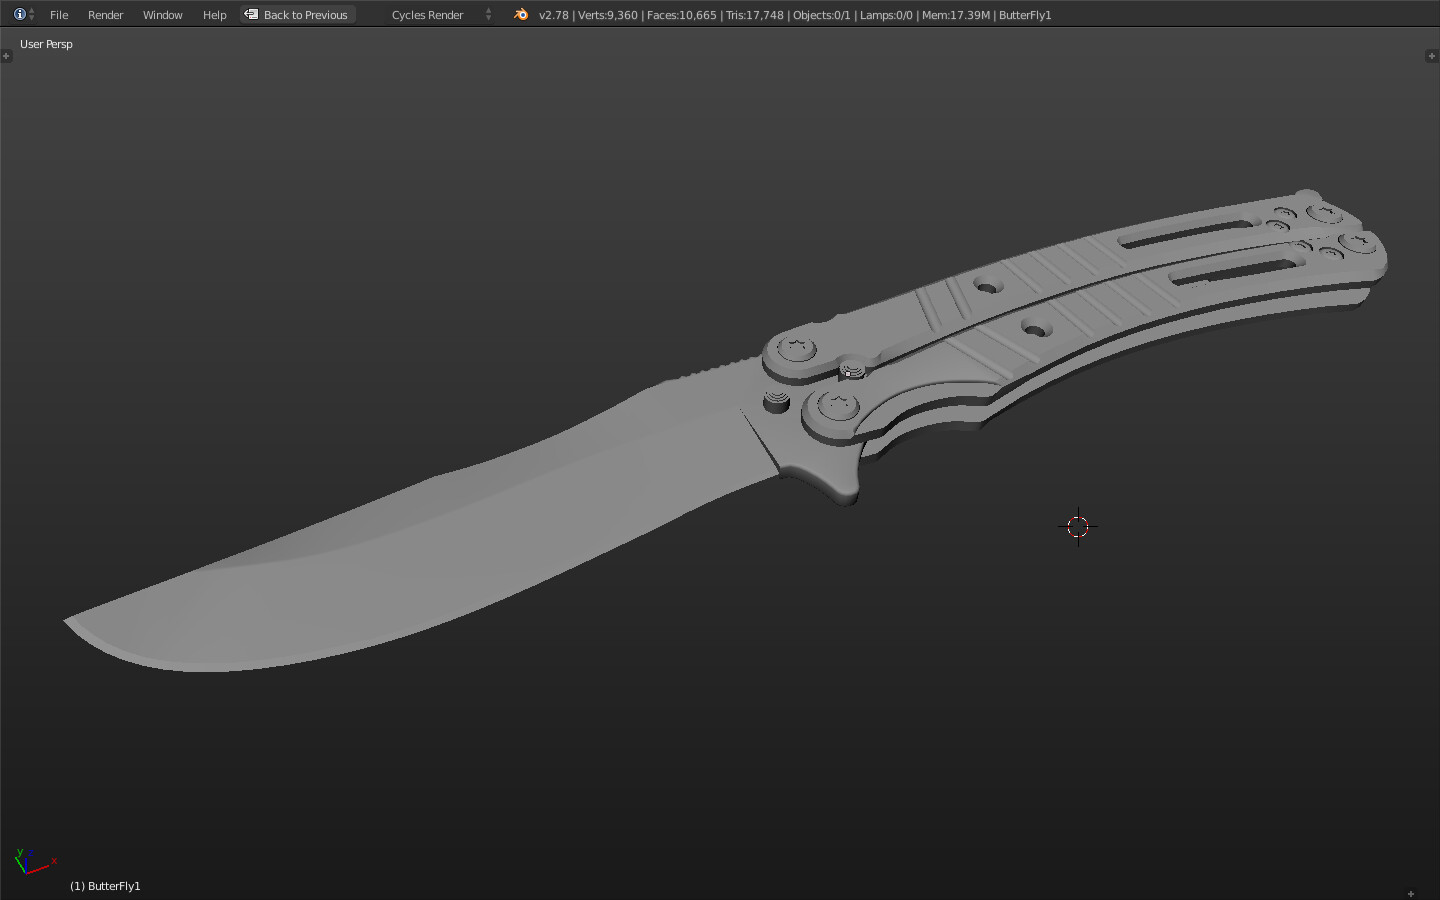This screenshot has height=900, width=1440.
Task: Click the v2.78 version text
Action: click(553, 15)
